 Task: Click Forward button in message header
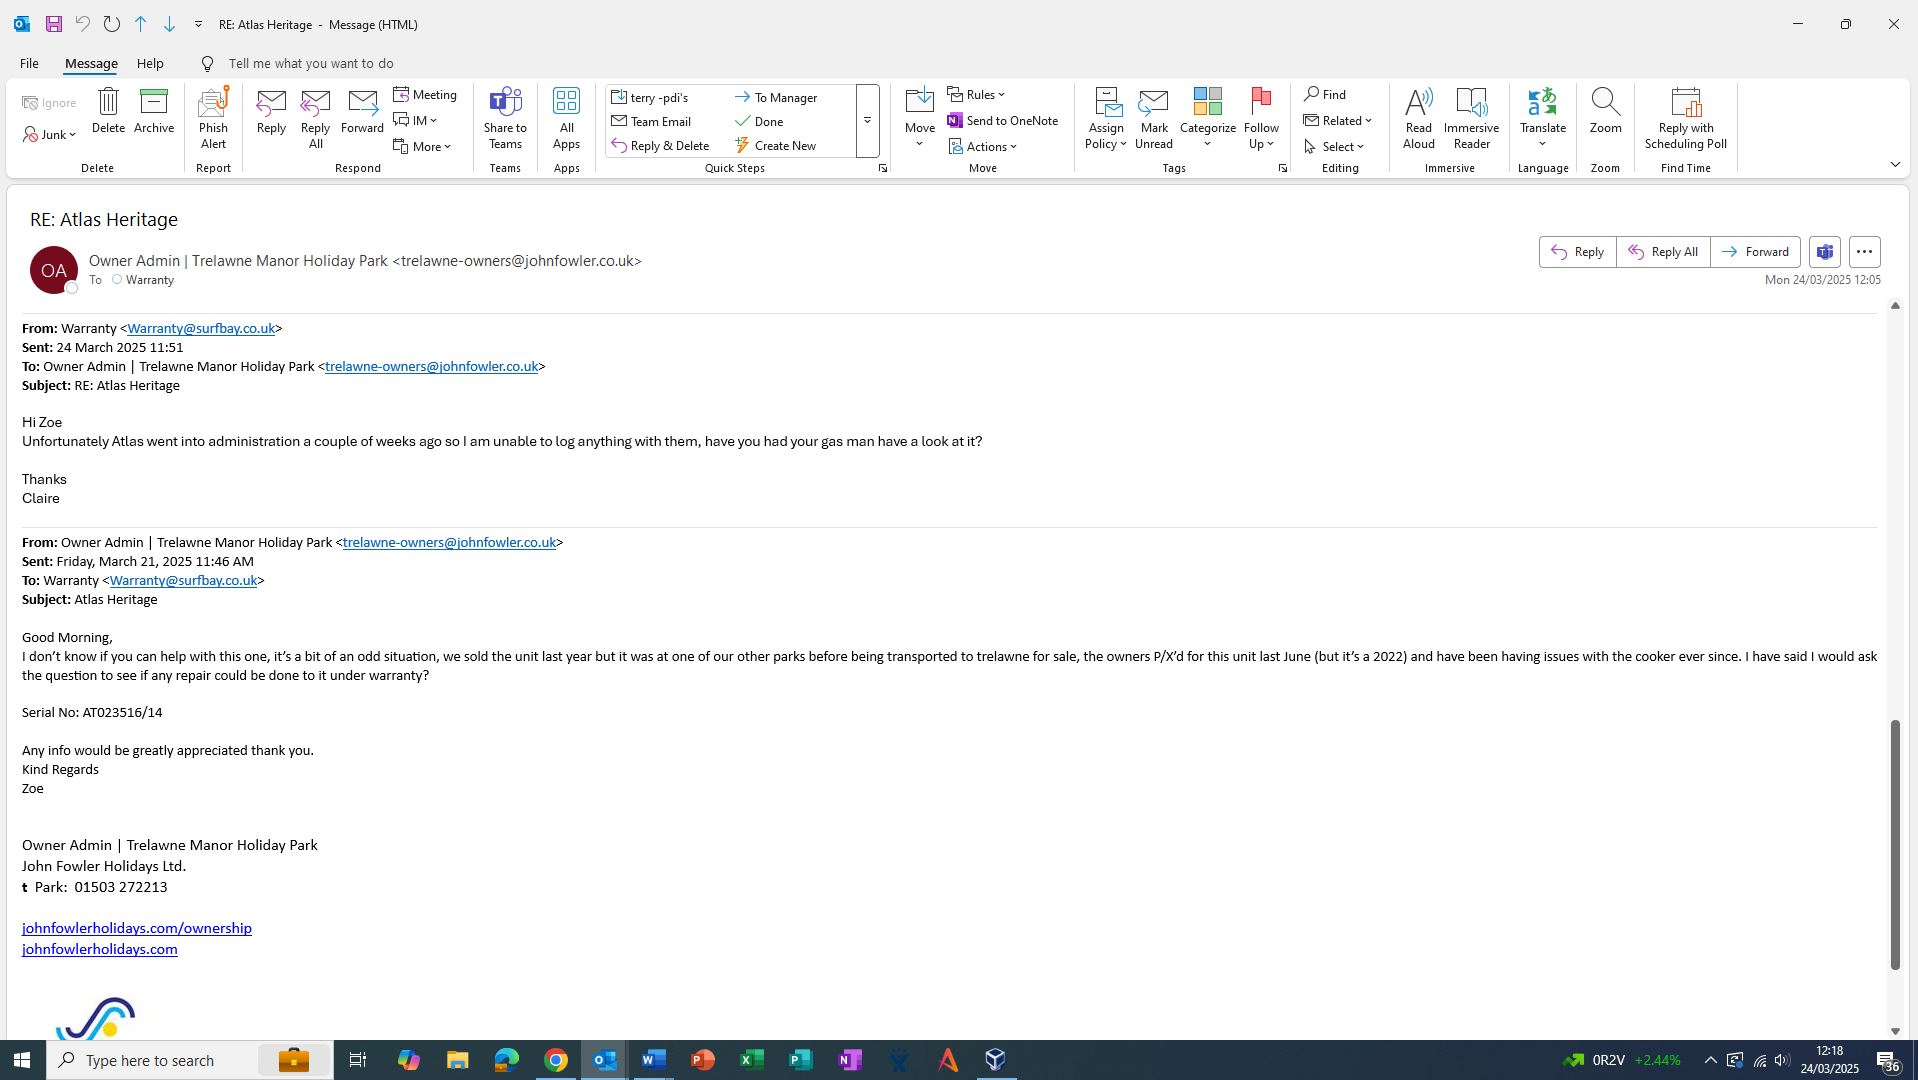pos(1755,252)
